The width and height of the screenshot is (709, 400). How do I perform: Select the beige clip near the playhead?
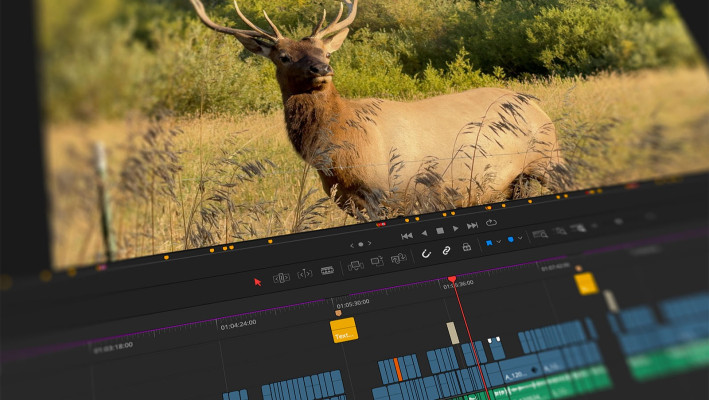click(x=453, y=333)
